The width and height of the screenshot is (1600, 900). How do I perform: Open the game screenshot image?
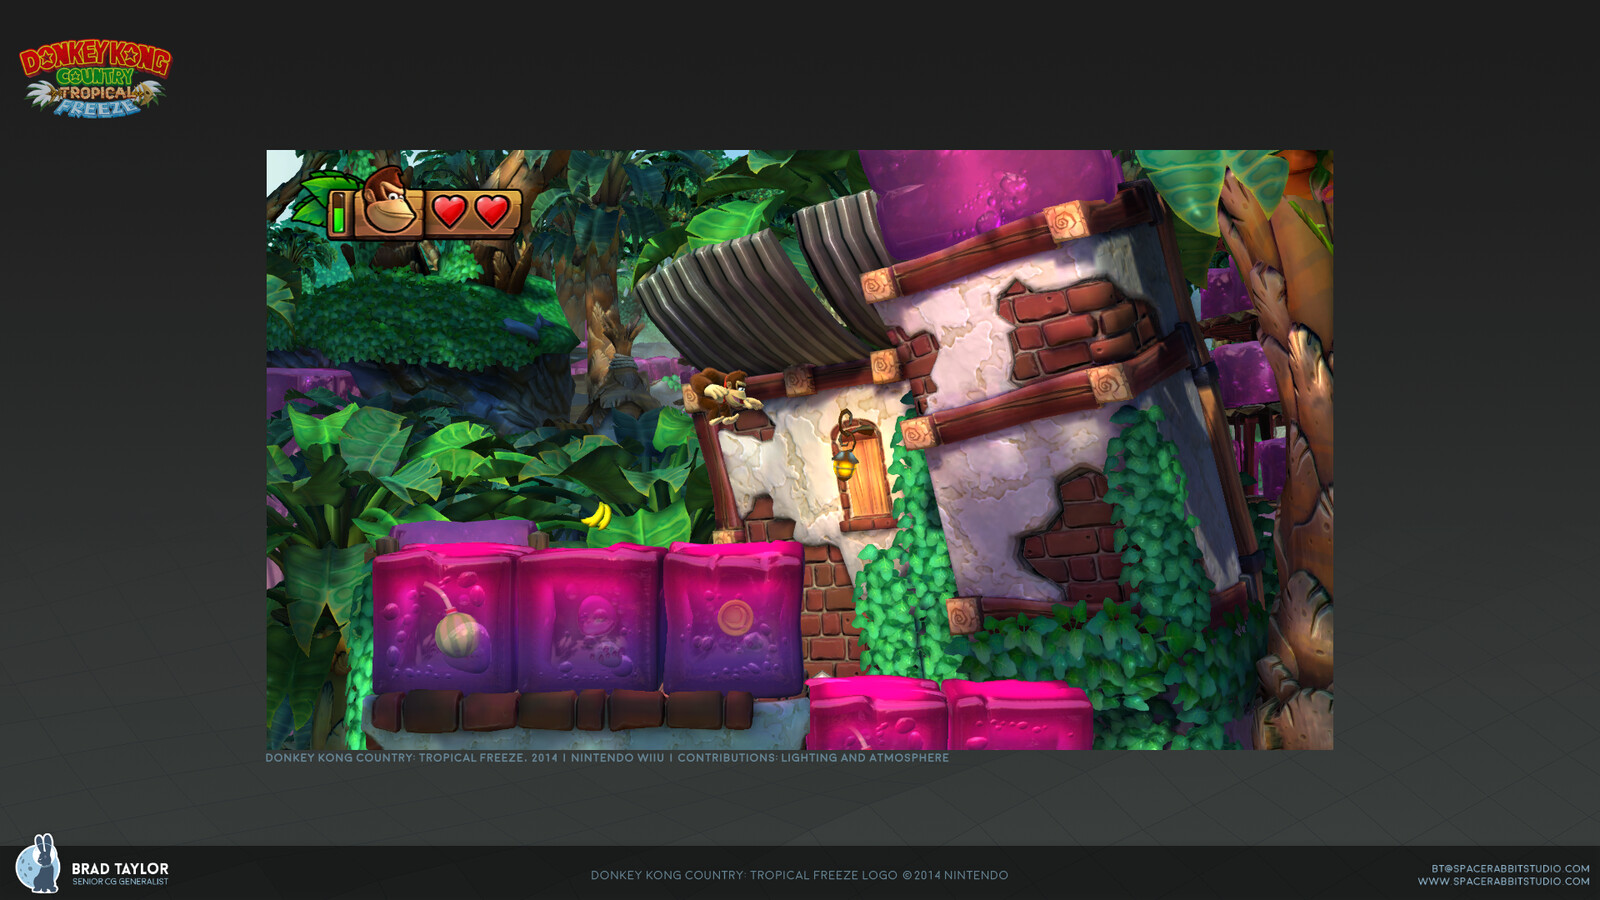pos(799,450)
